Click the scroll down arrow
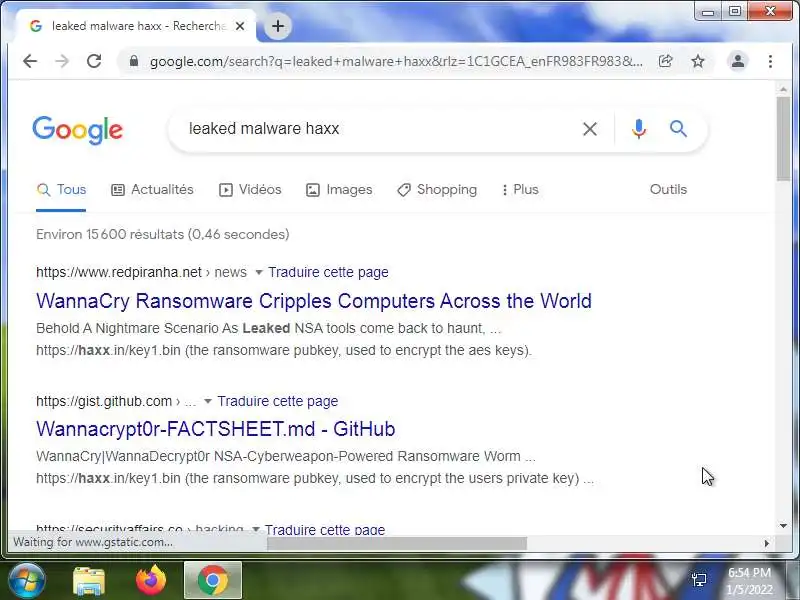The height and width of the screenshot is (600, 800). (x=783, y=526)
